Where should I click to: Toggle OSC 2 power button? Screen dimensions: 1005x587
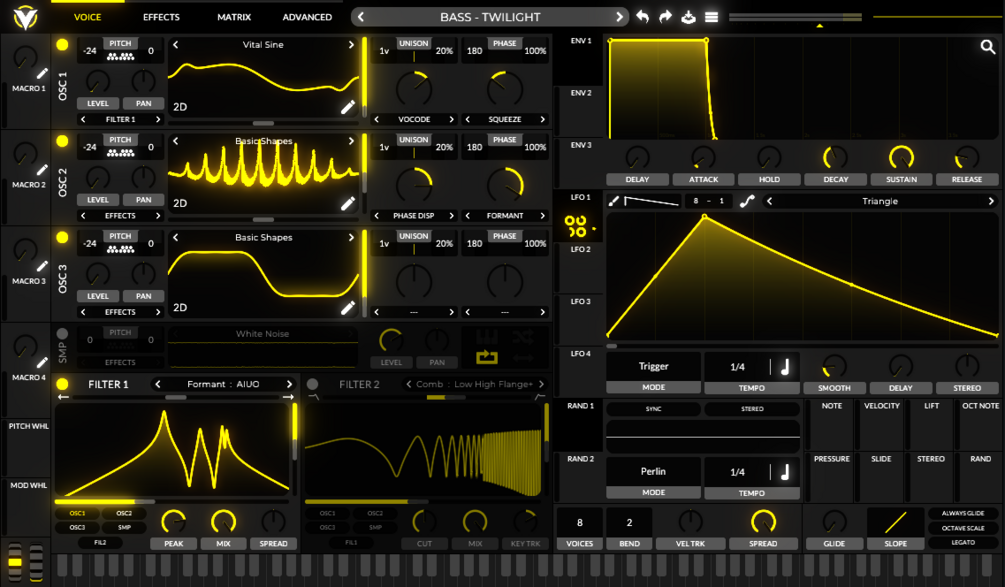pos(62,141)
